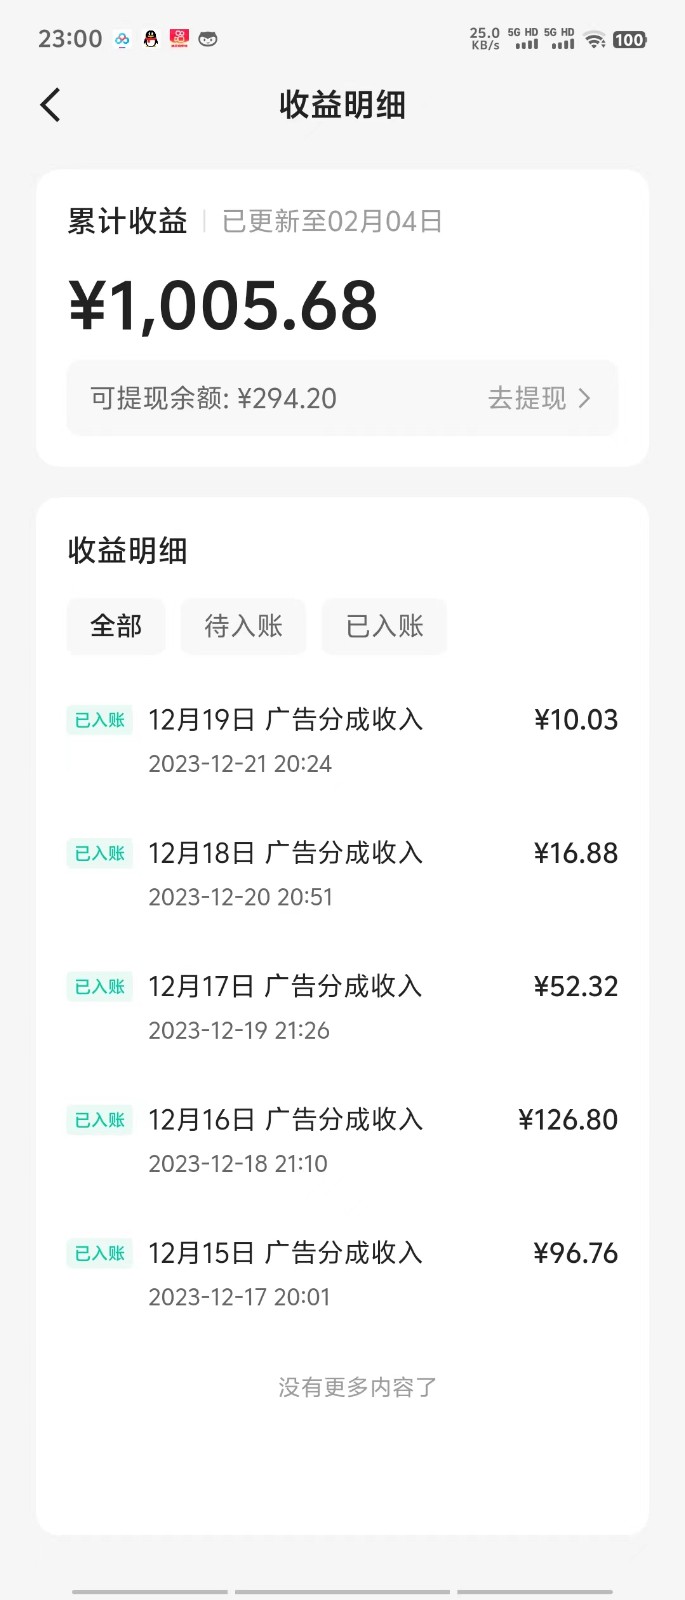
Task: Tap the Wi-Fi status icon
Action: pos(595,40)
